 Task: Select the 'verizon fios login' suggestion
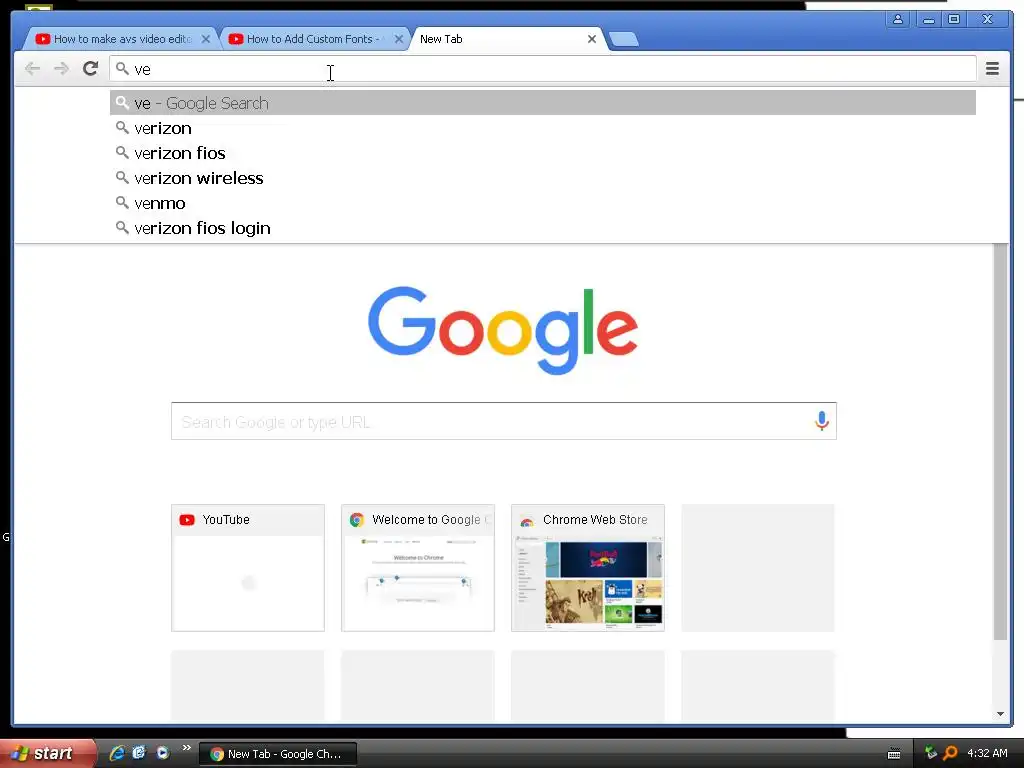543,228
